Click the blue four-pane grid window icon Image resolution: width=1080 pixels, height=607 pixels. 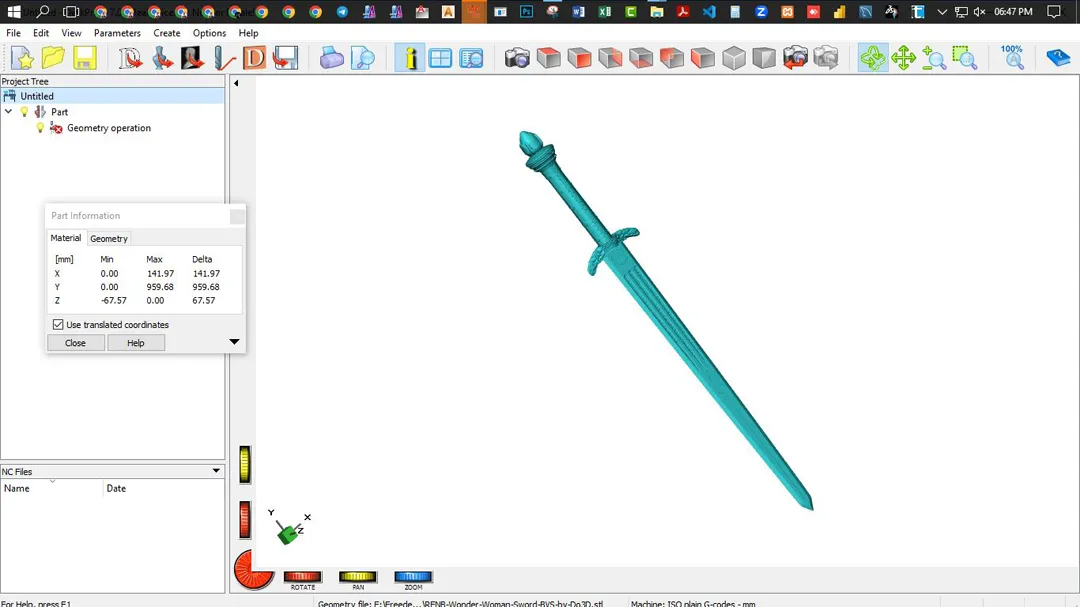coord(440,58)
